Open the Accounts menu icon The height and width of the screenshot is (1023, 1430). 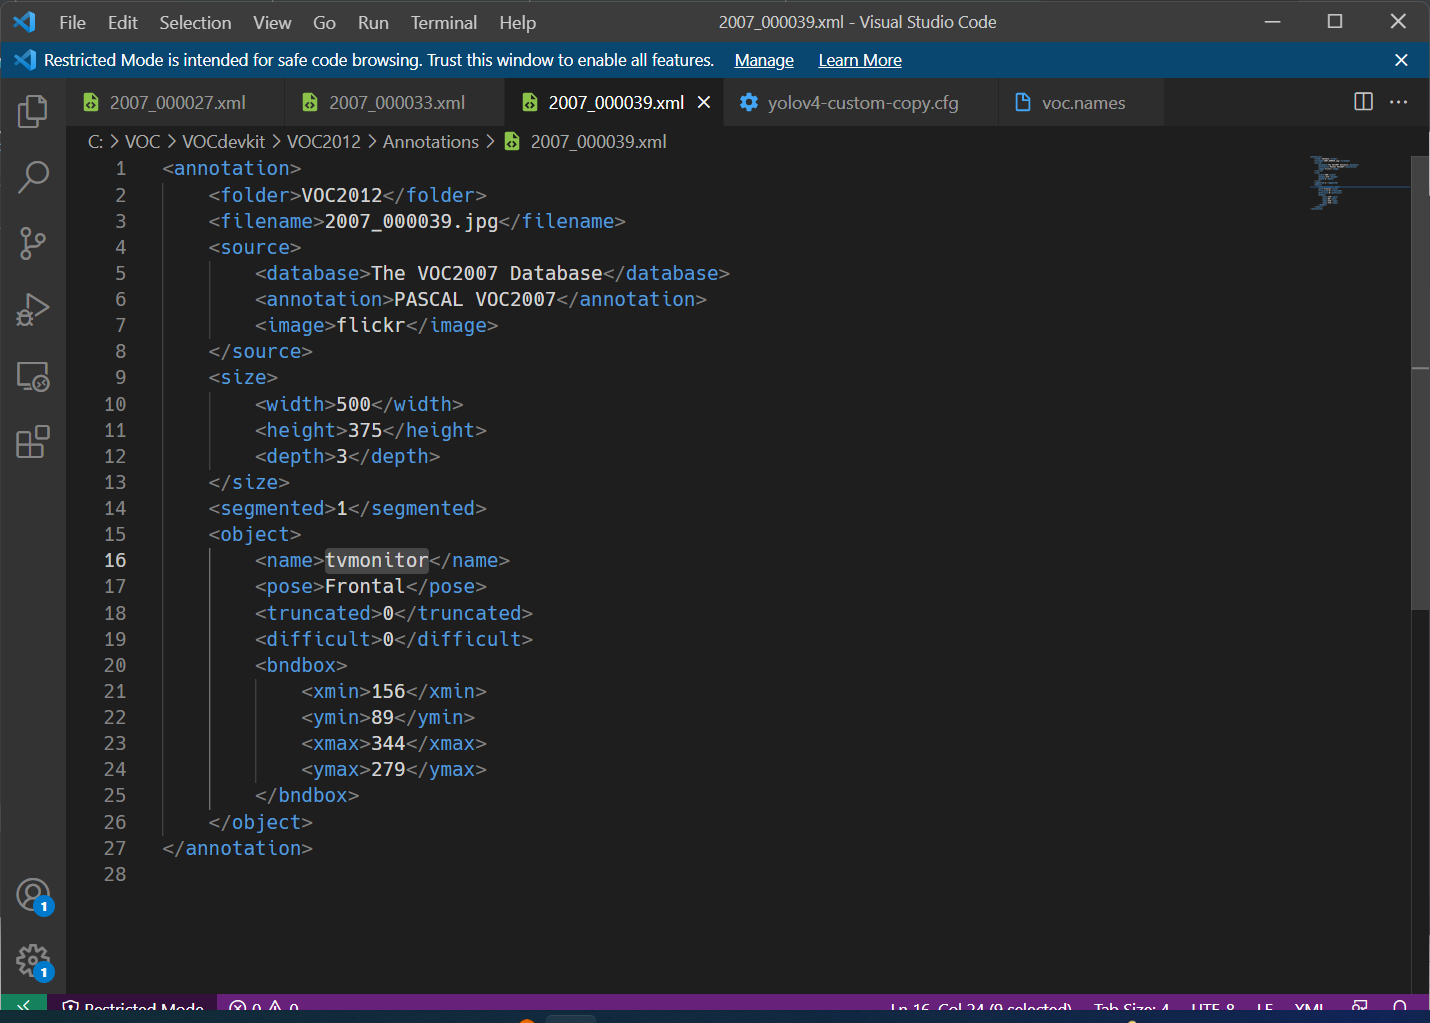pyautogui.click(x=33, y=895)
